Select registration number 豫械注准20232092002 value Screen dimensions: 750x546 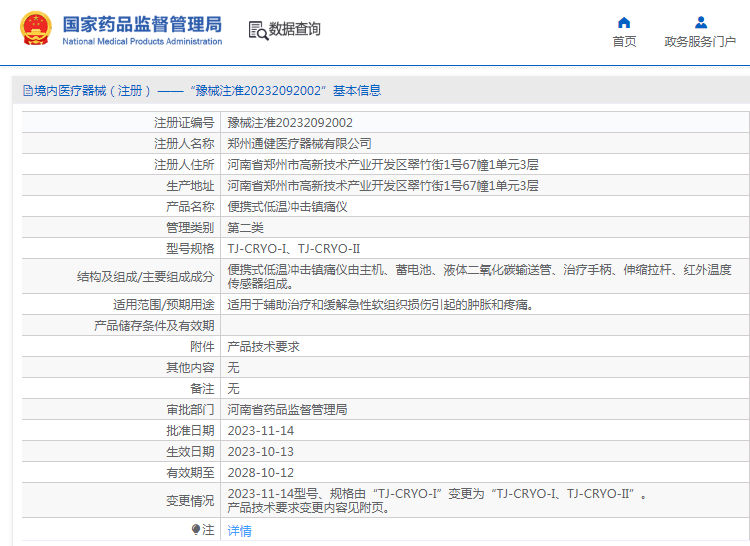tap(290, 123)
